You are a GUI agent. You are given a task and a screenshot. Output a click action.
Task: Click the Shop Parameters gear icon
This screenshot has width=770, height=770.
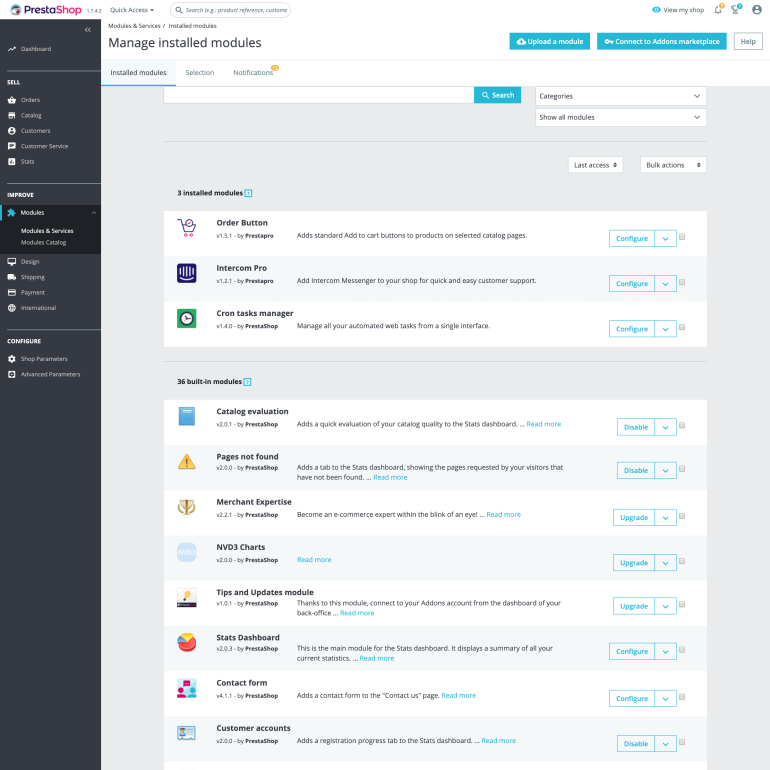click(x=12, y=359)
